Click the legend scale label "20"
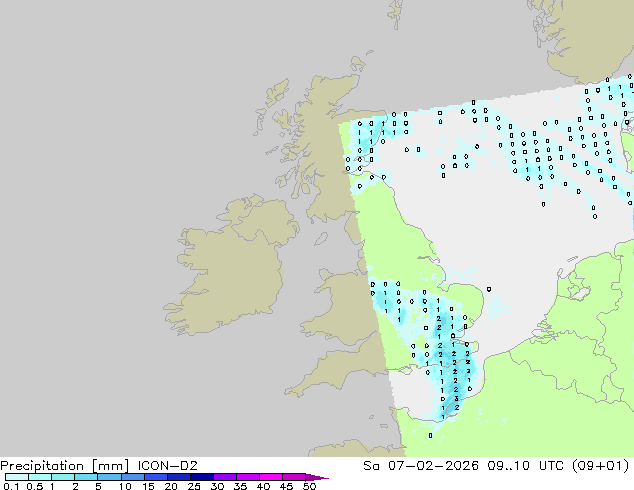634x490 pixels. 171,486
